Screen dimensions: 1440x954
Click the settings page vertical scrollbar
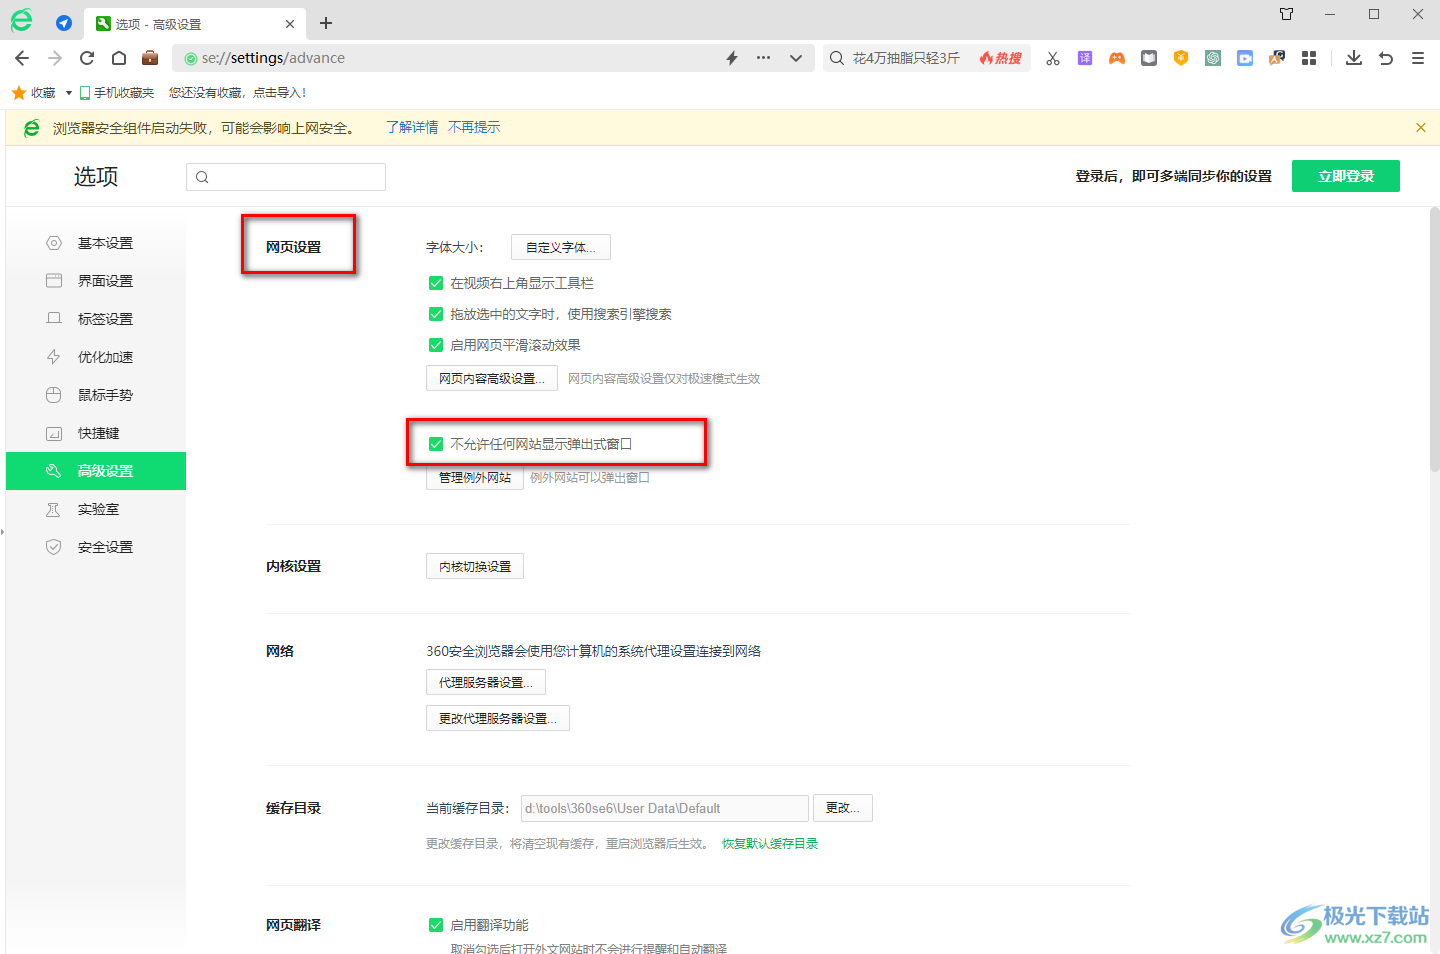pos(1434,338)
